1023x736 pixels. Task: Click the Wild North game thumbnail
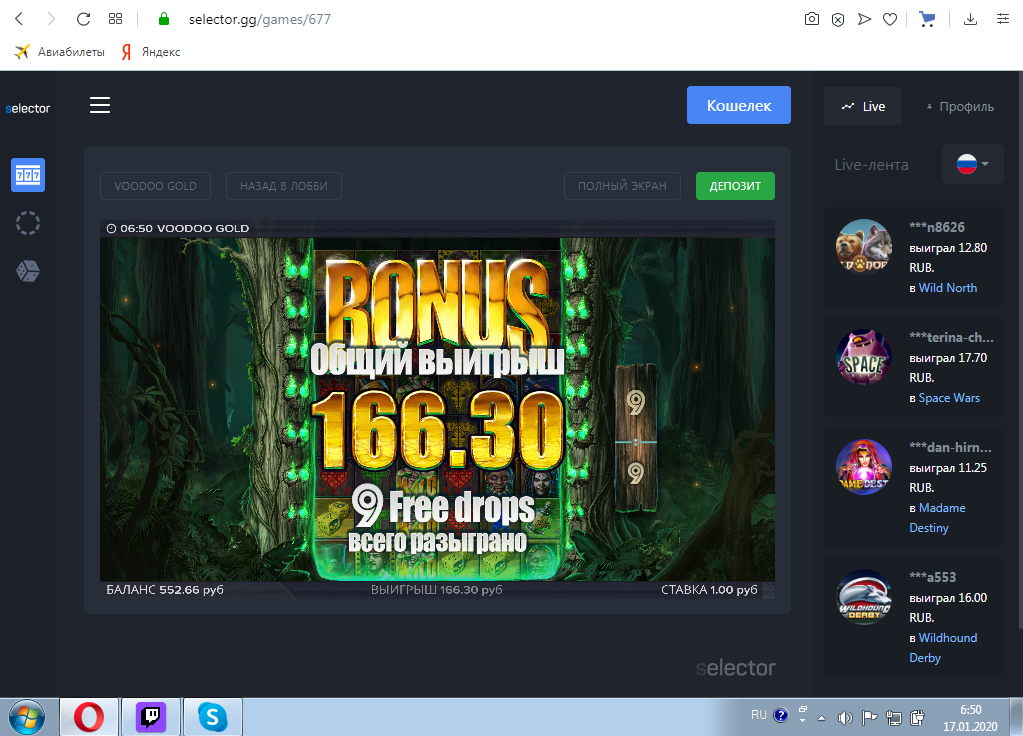point(864,247)
